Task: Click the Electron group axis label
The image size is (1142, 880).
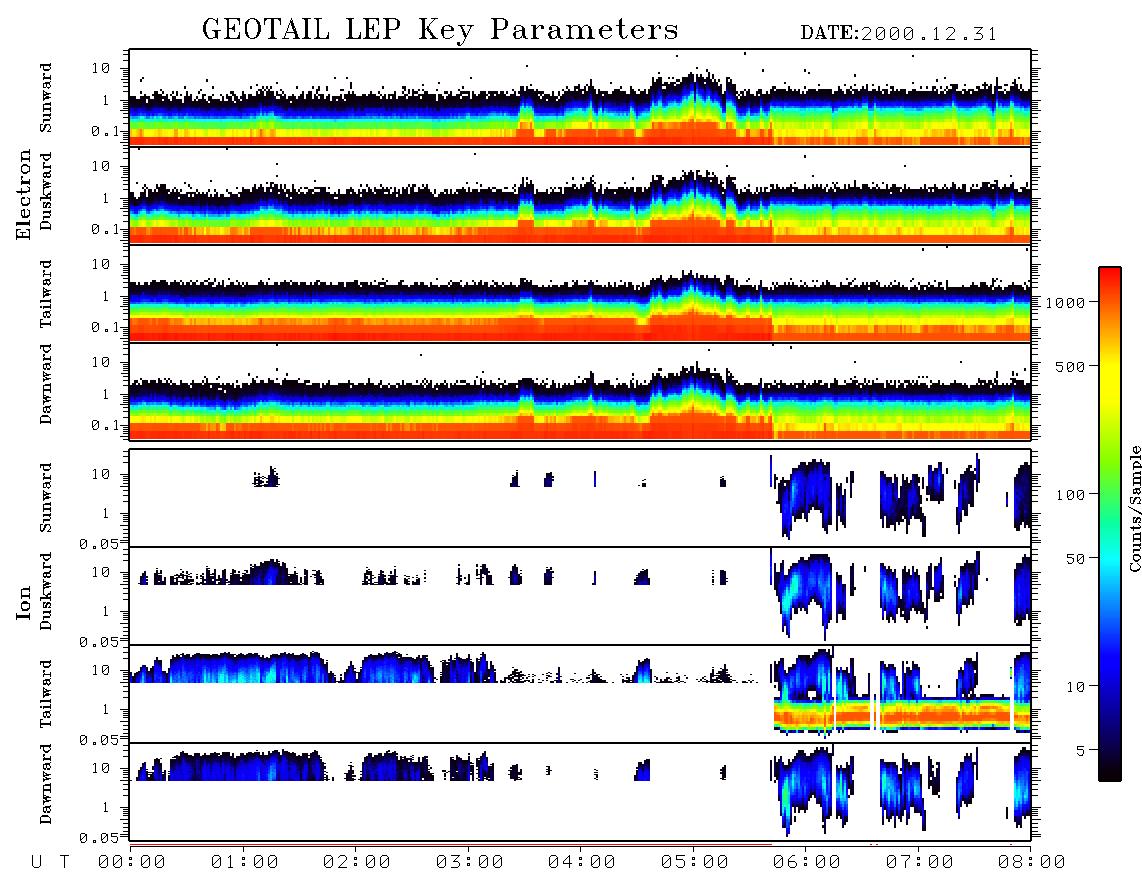Action: [x=24, y=194]
